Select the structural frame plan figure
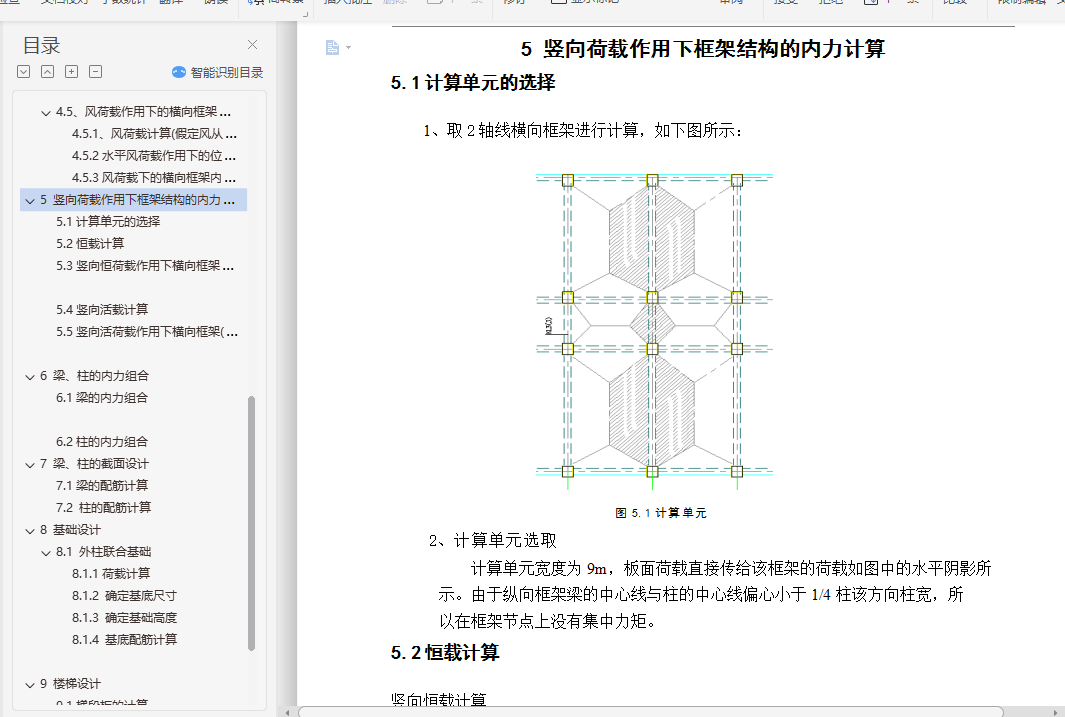Viewport: 1065px width, 717px height. tap(654, 331)
